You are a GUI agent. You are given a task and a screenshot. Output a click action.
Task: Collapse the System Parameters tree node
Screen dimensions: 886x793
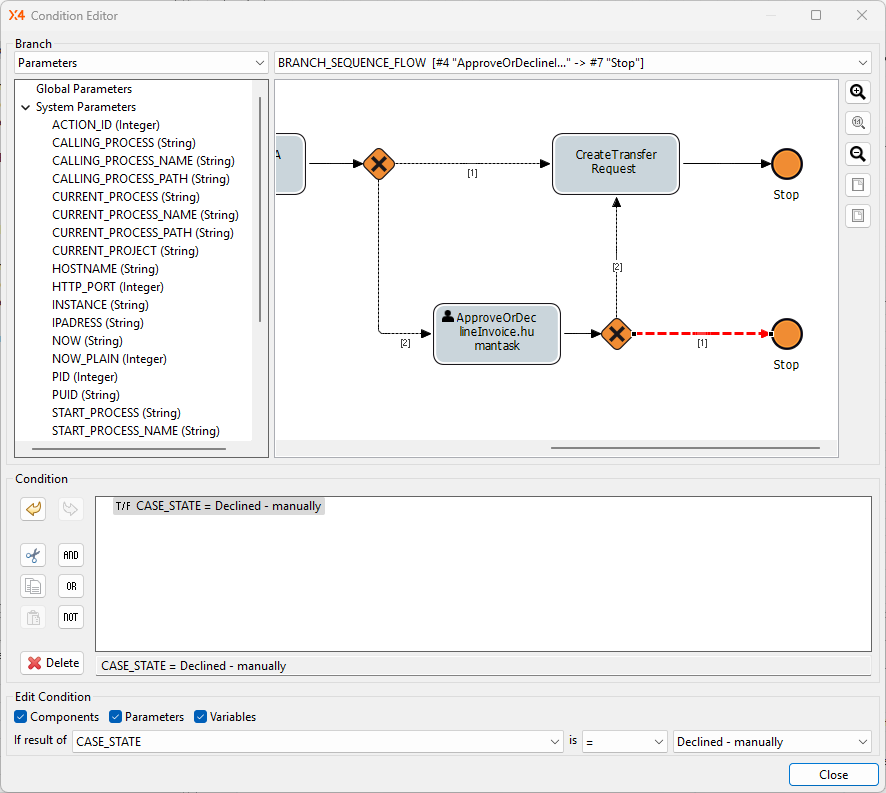pyautogui.click(x=26, y=107)
